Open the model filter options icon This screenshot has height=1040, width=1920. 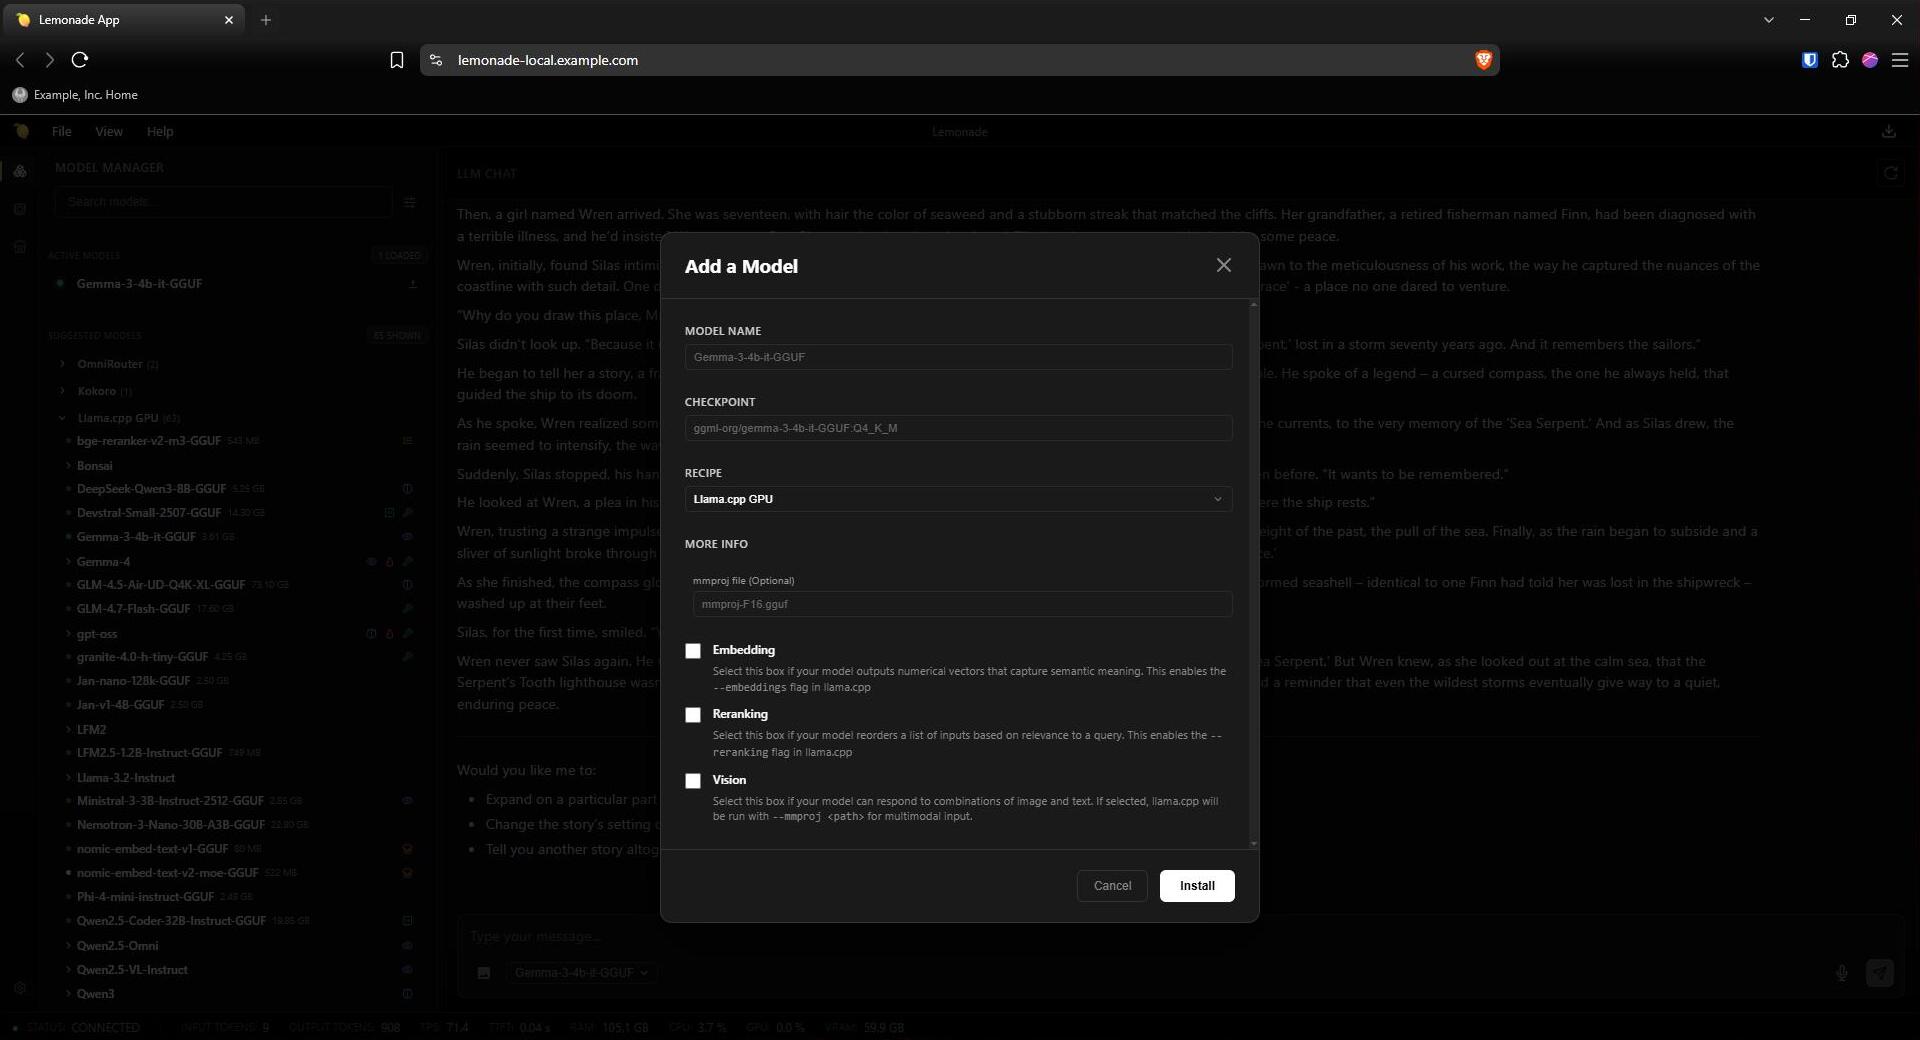tap(409, 202)
